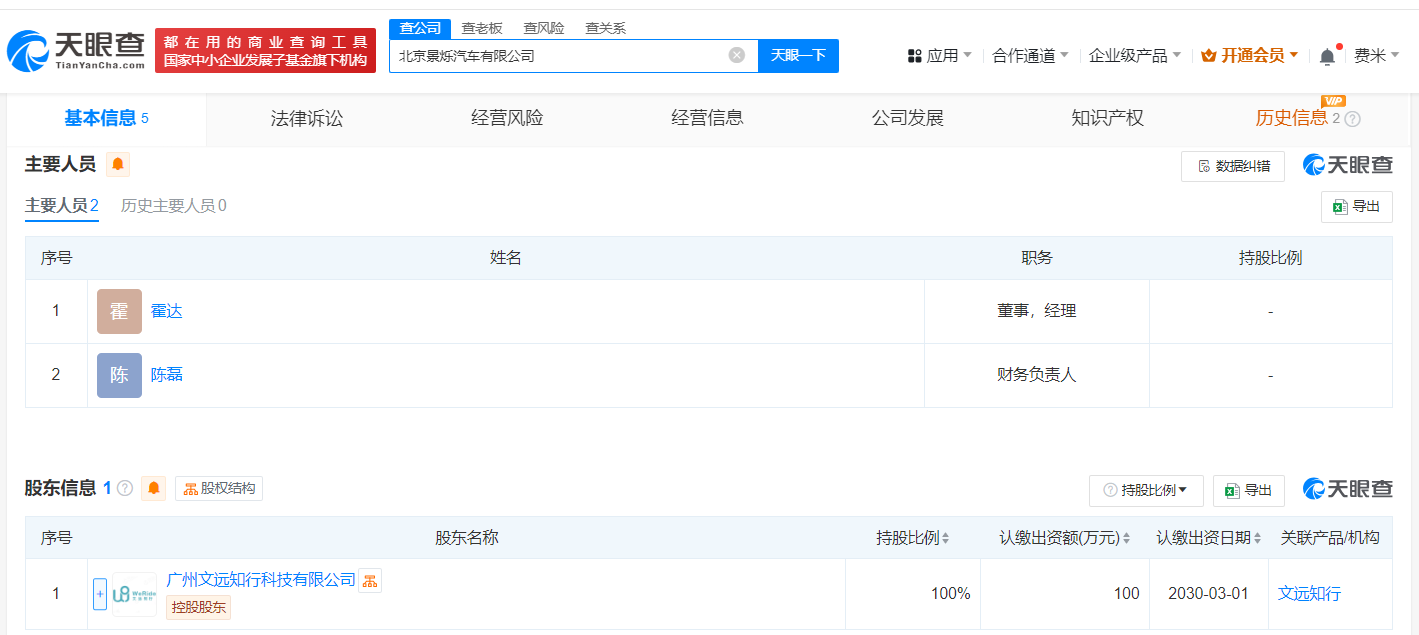Screen dimensions: 1419x635
Task: Open the 知识产权 tab
Action: pyautogui.click(x=1107, y=119)
